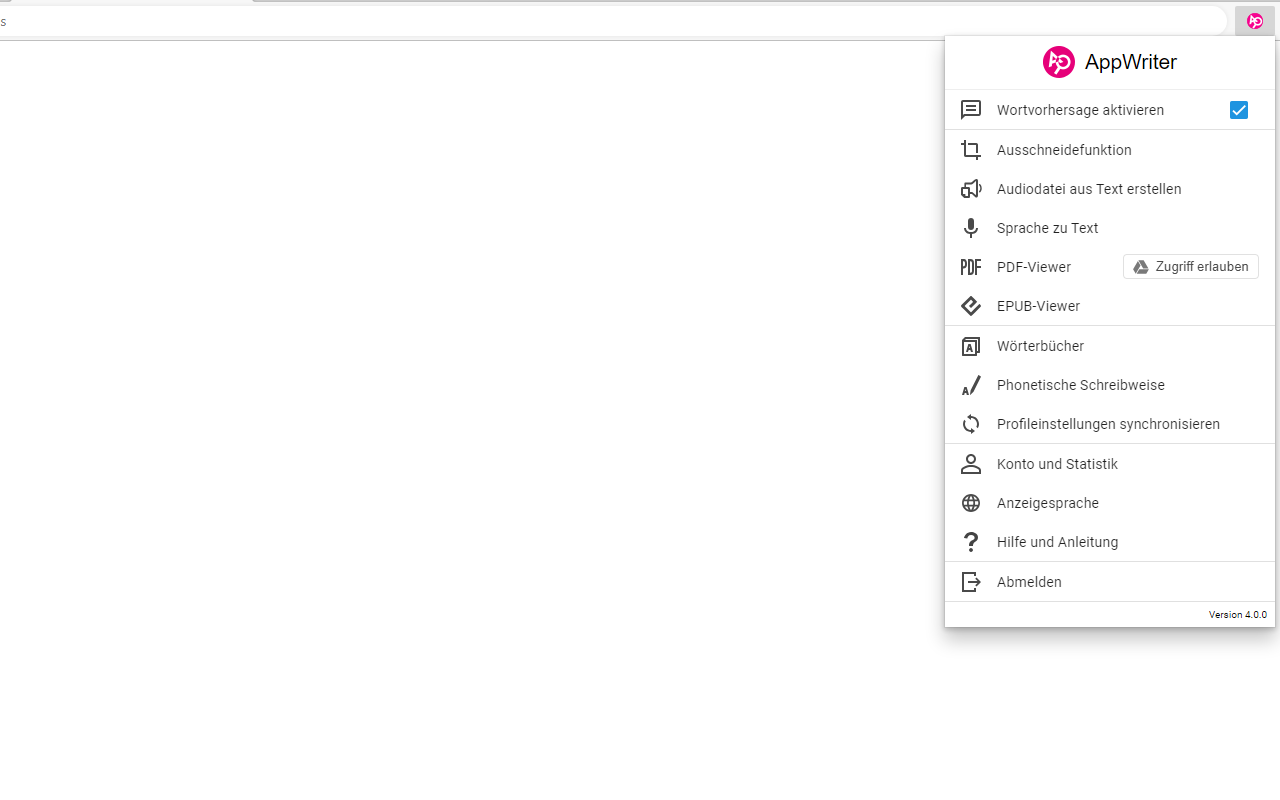Click the Ausschneidefunktion crop icon
The image size is (1280, 800).
(971, 150)
